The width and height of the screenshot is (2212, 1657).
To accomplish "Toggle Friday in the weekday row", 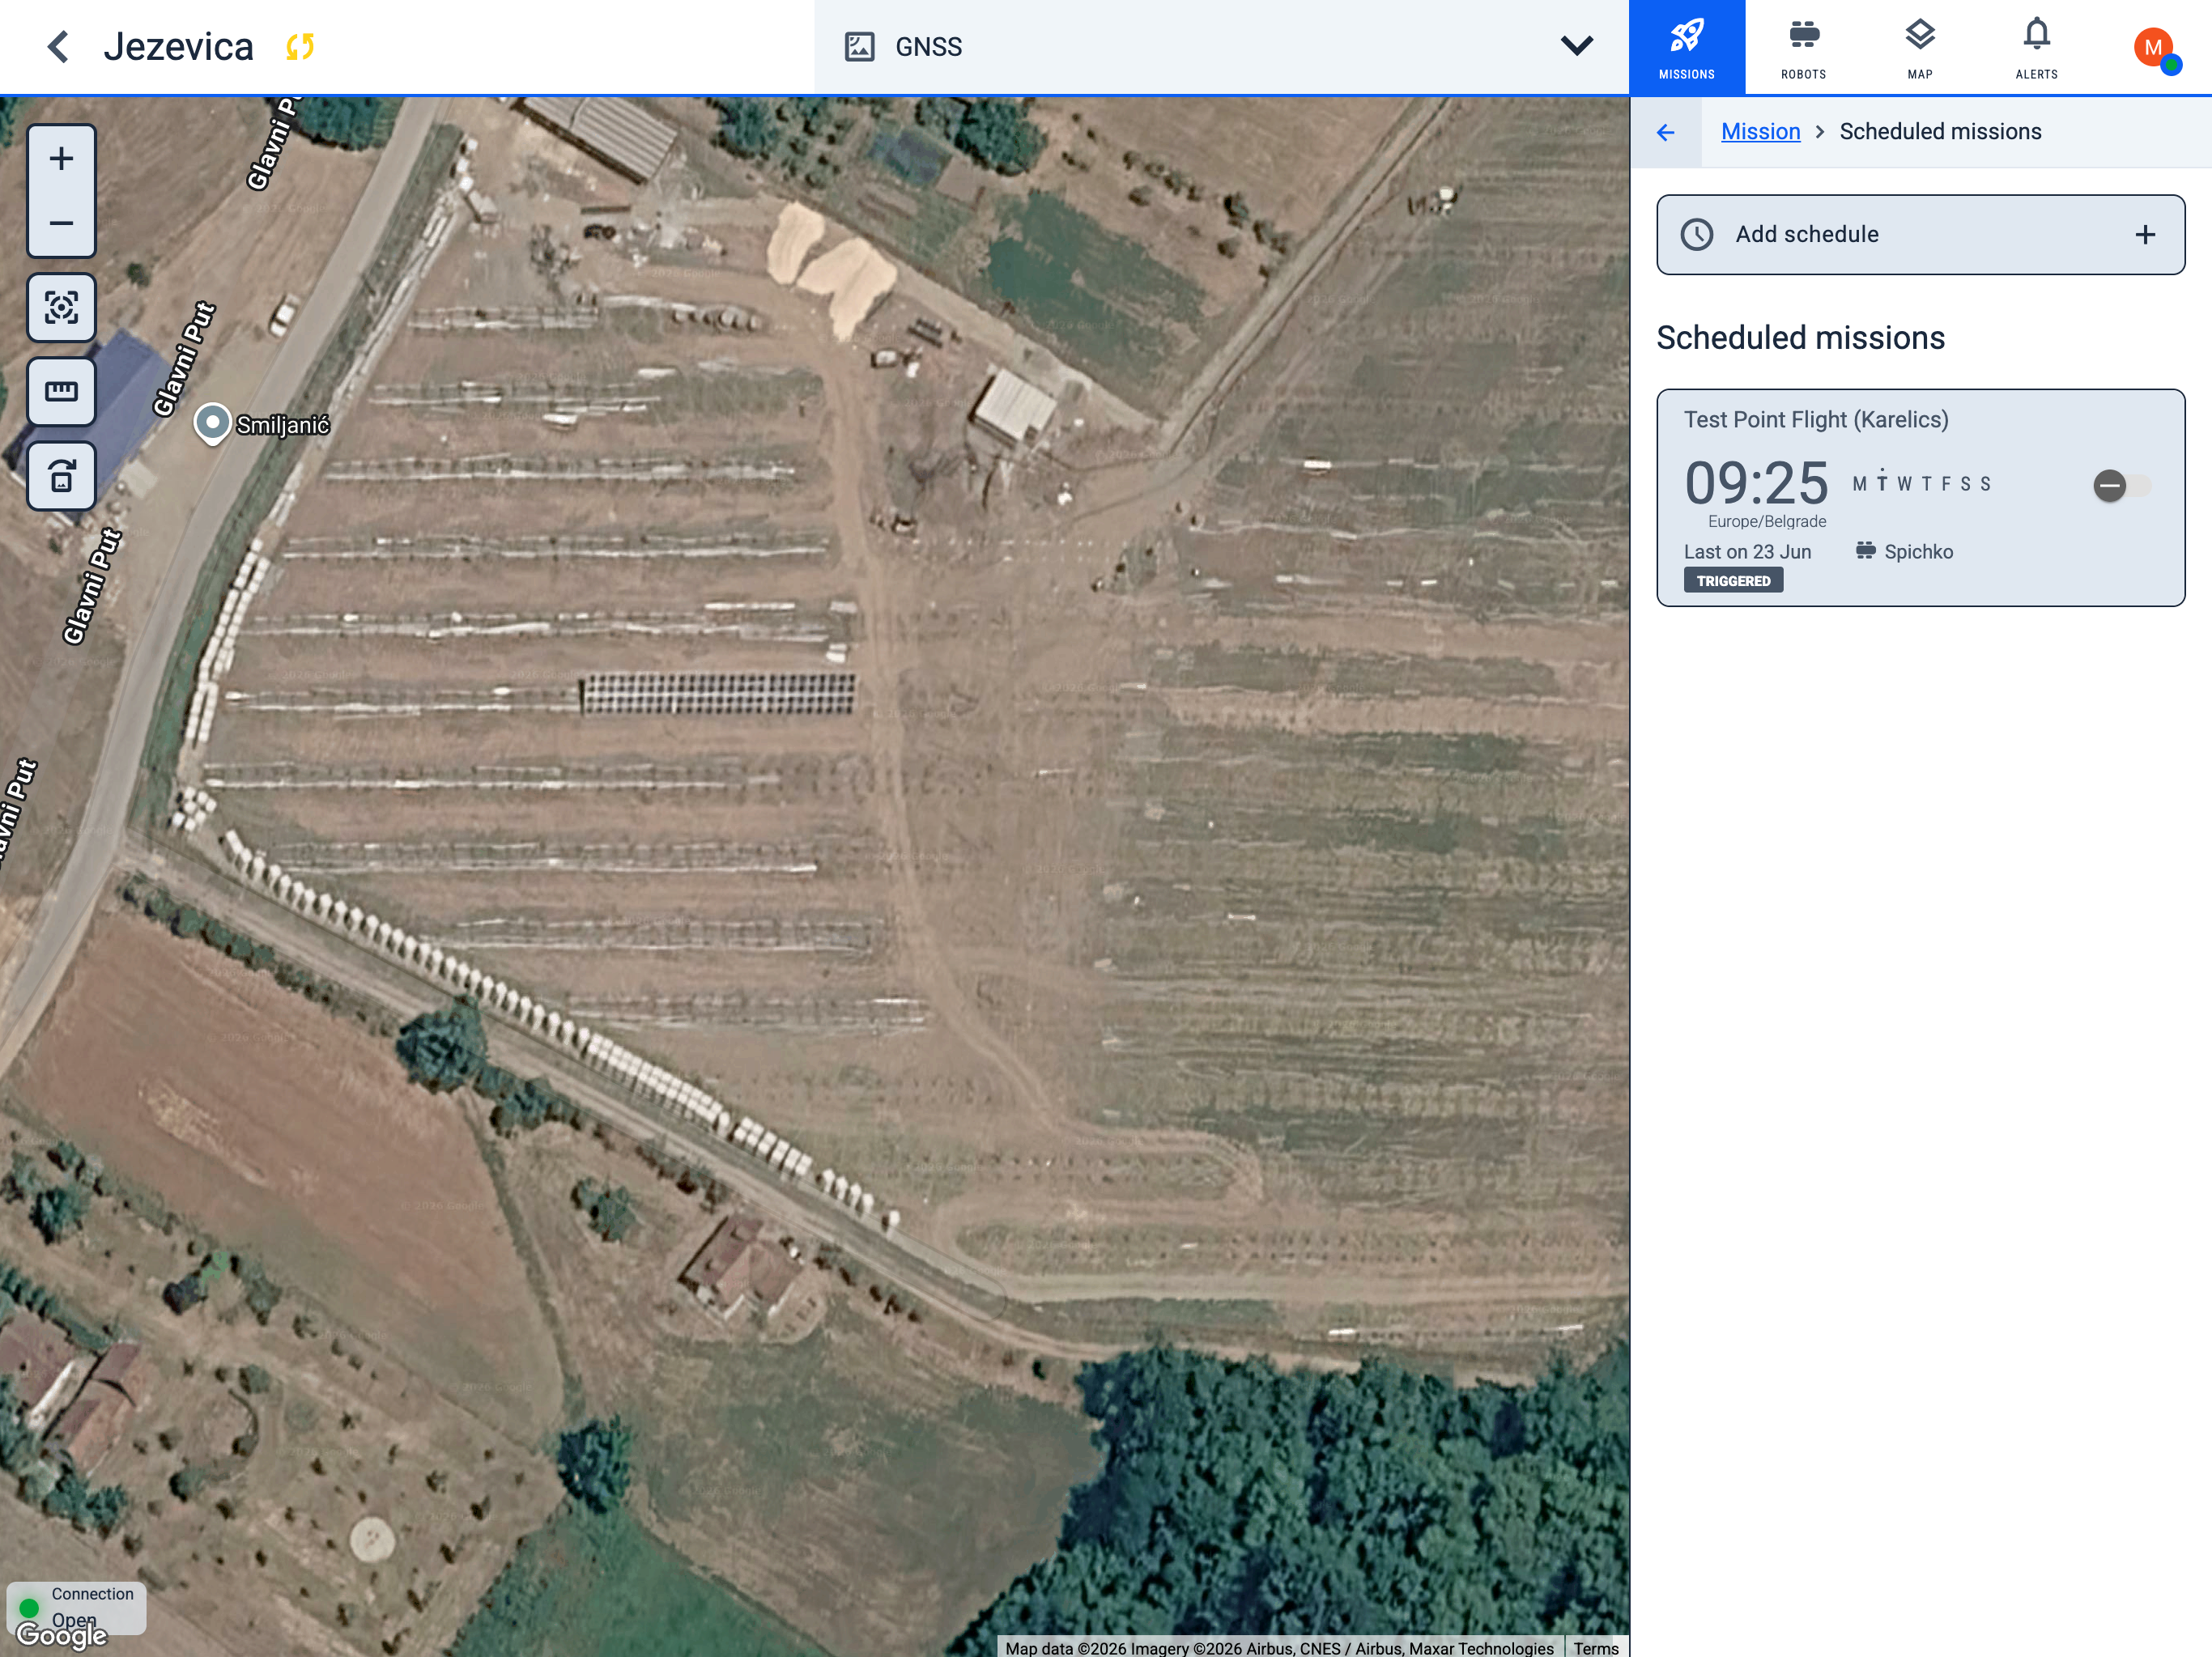I will (1946, 484).
